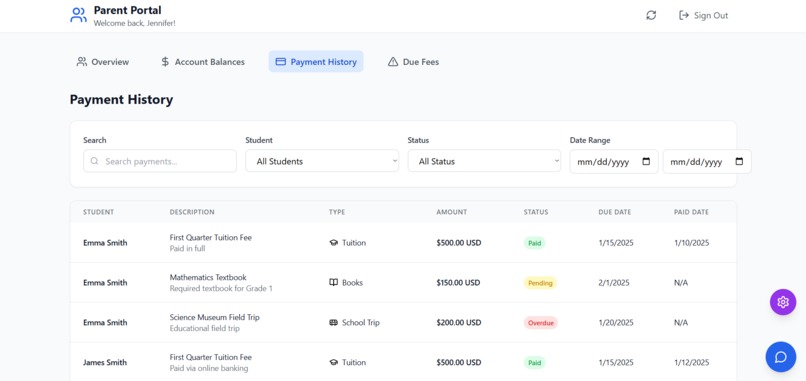The image size is (806, 381).
Task: Click the $200.00 USD amount
Action: [x=459, y=322]
